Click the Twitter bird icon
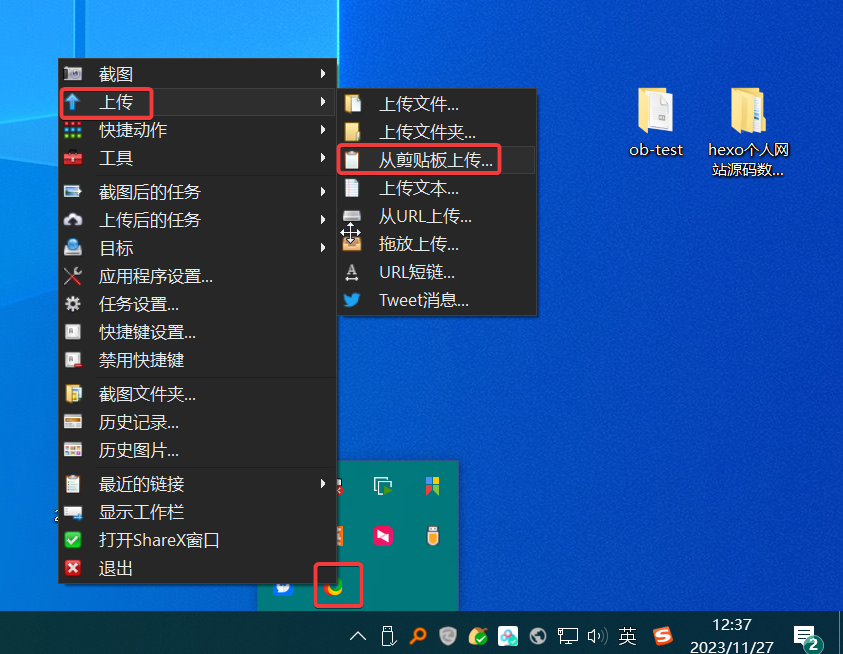The image size is (843, 654). [x=352, y=300]
